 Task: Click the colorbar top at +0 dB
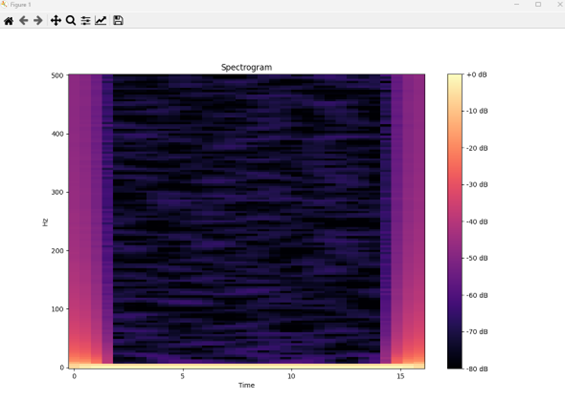(x=455, y=75)
